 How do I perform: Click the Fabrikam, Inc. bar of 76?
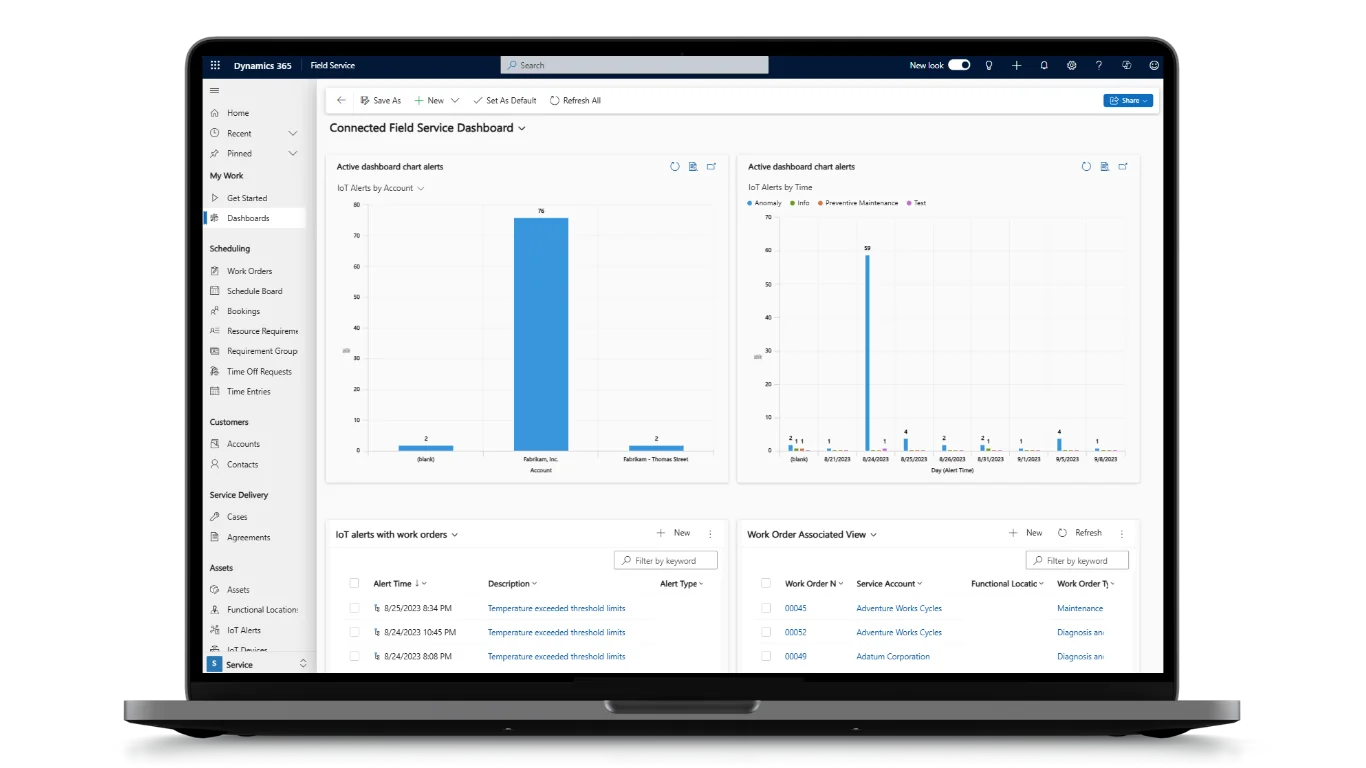pyautogui.click(x=541, y=334)
